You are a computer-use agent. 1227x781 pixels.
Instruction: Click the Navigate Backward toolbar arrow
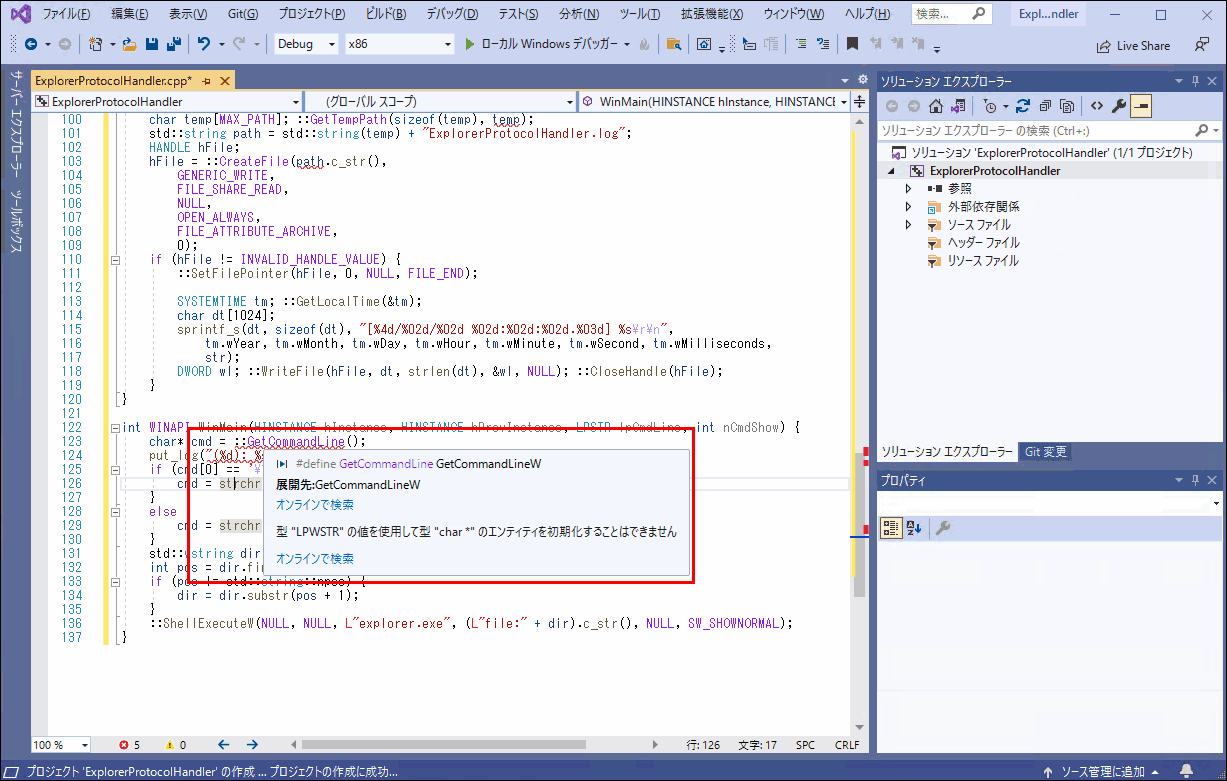pyautogui.click(x=30, y=44)
